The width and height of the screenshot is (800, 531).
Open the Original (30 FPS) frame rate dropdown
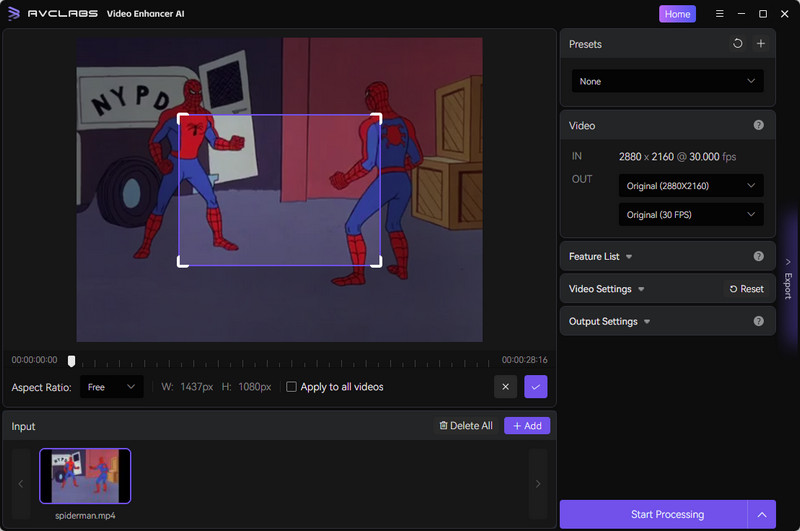pyautogui.click(x=690, y=215)
